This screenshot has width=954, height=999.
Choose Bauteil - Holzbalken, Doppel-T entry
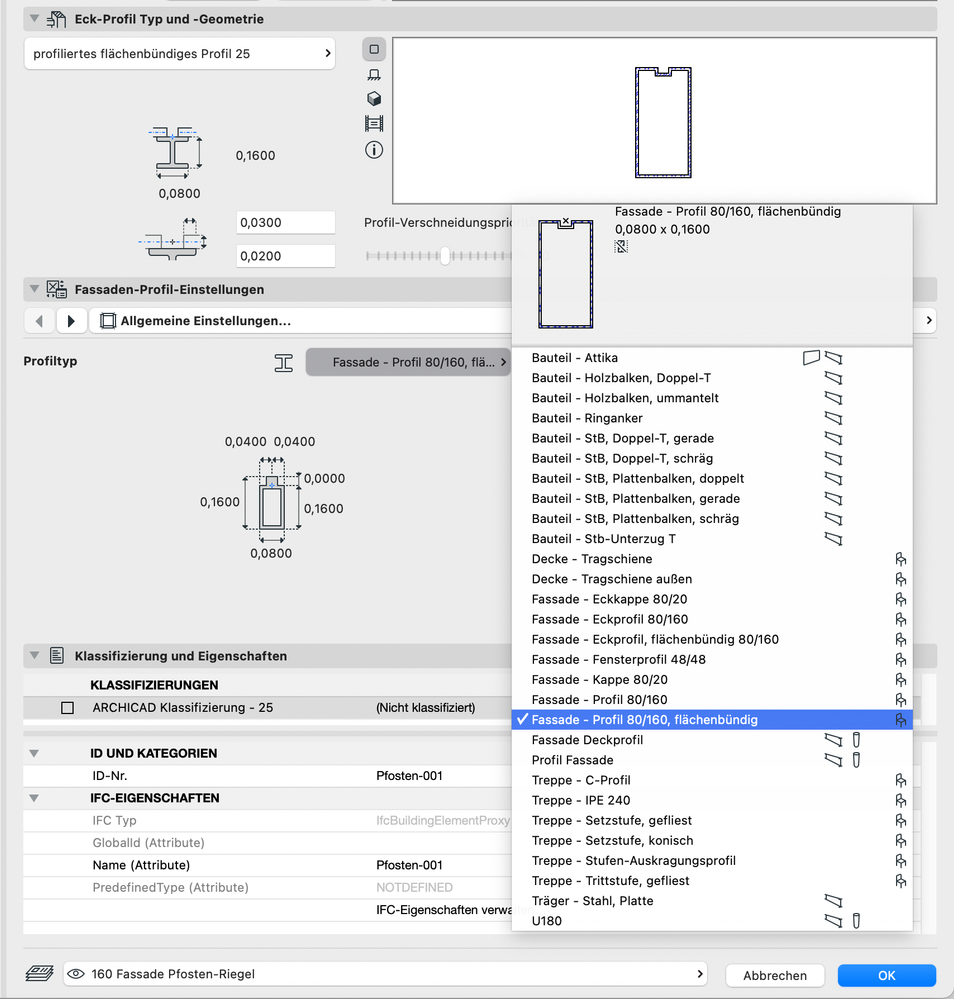[712, 378]
